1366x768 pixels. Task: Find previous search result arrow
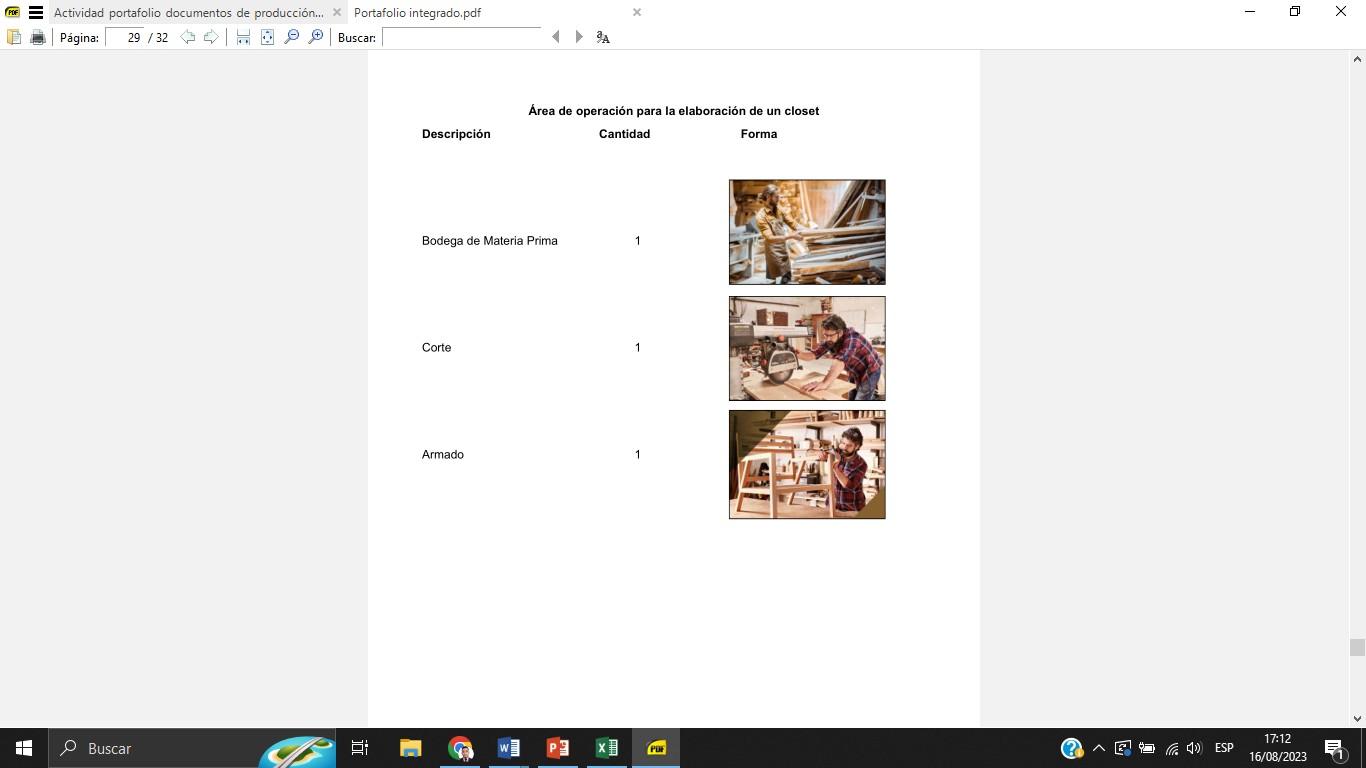(556, 37)
